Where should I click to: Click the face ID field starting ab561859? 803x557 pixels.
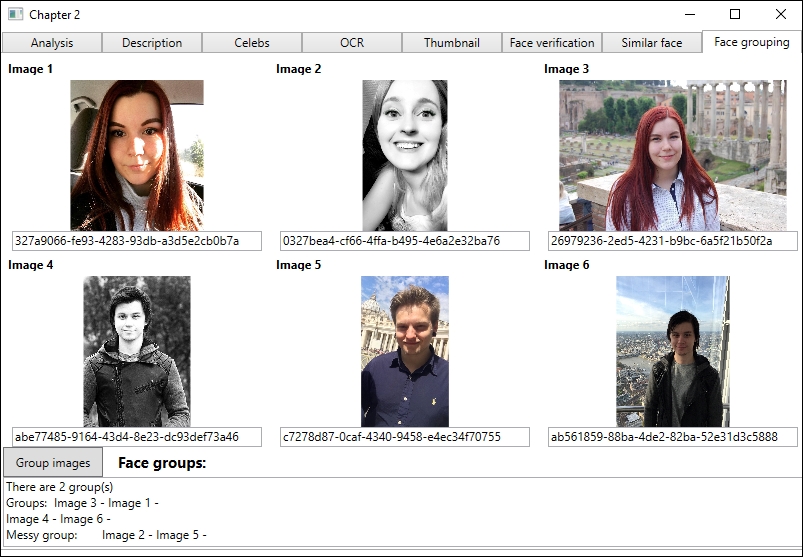(672, 437)
